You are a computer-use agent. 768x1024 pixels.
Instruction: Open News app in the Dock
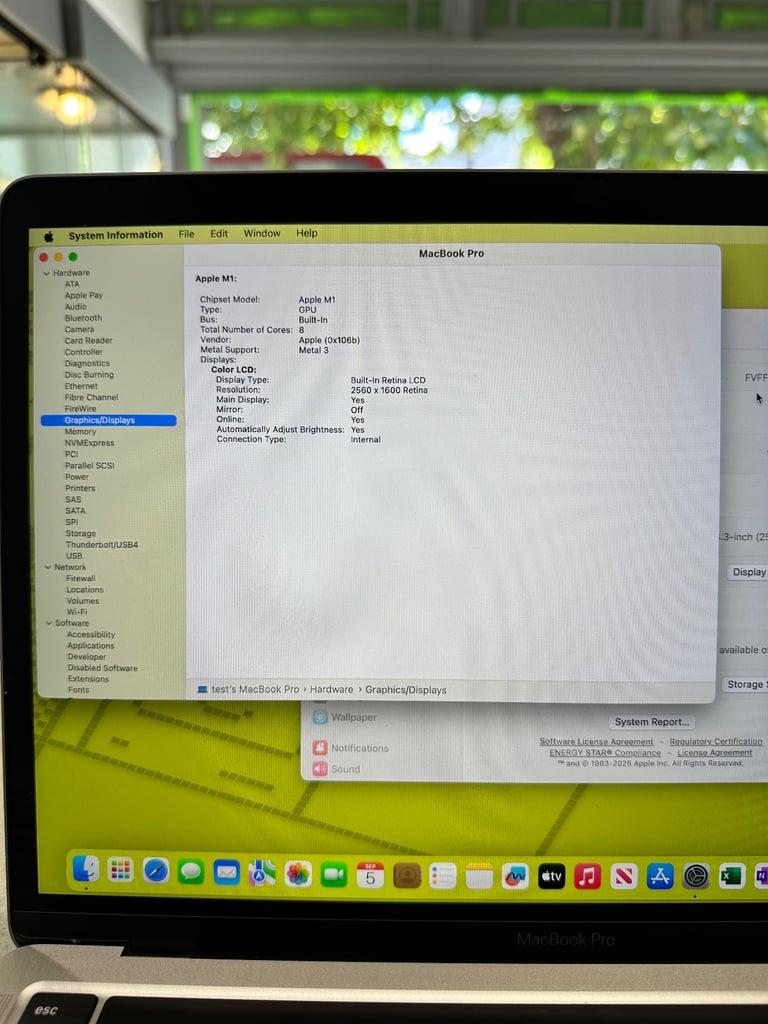(624, 876)
